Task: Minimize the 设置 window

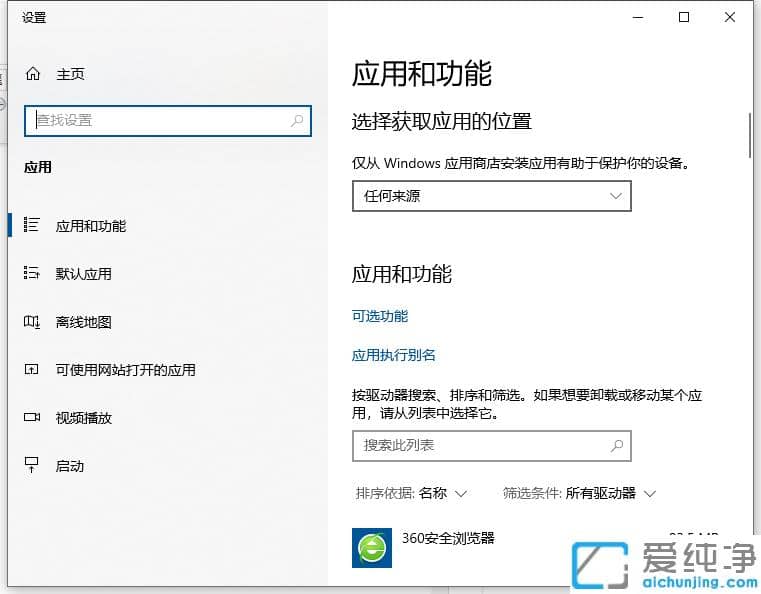Action: pyautogui.click(x=637, y=17)
